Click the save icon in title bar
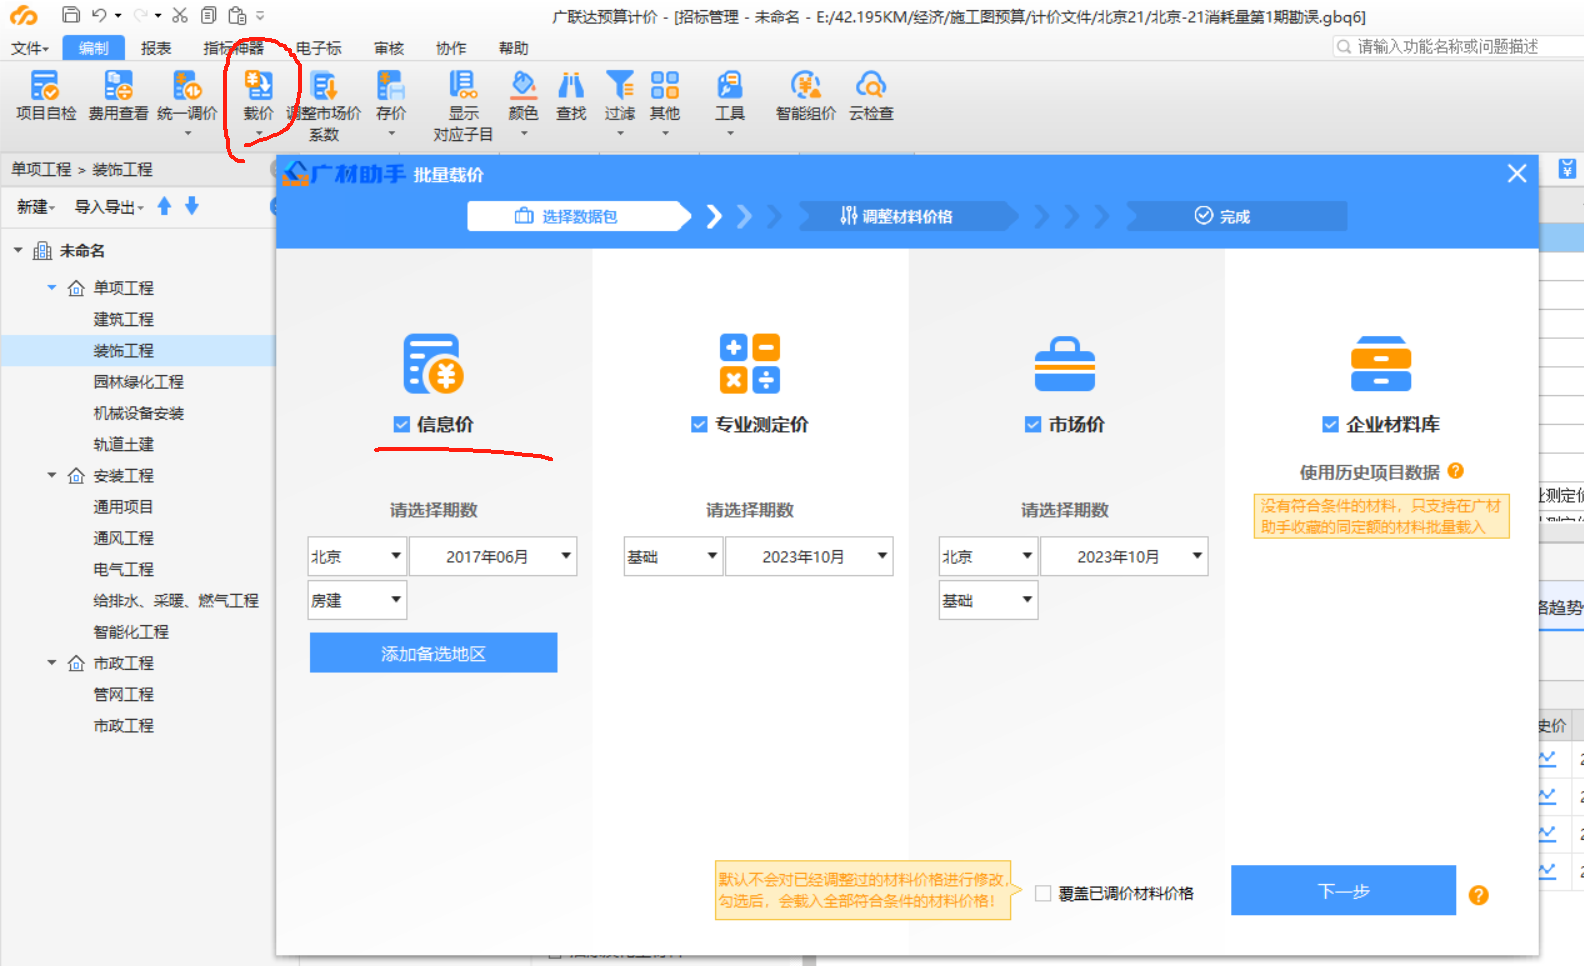Image resolution: width=1584 pixels, height=966 pixels. pos(70,15)
